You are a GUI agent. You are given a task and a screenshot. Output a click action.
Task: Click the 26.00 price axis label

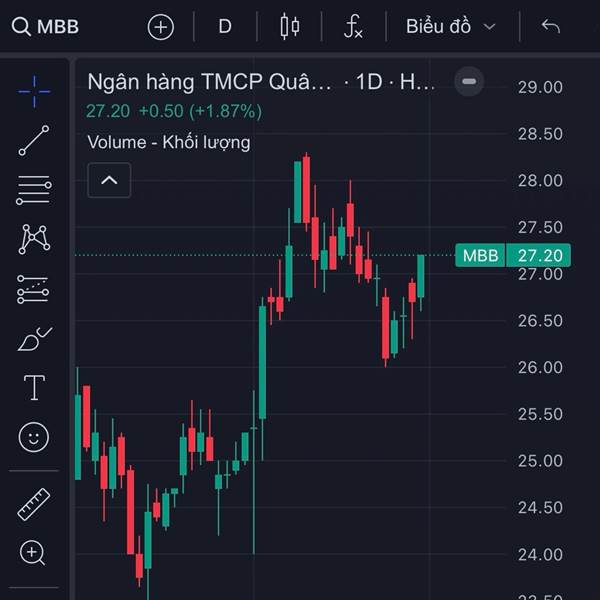point(540,367)
